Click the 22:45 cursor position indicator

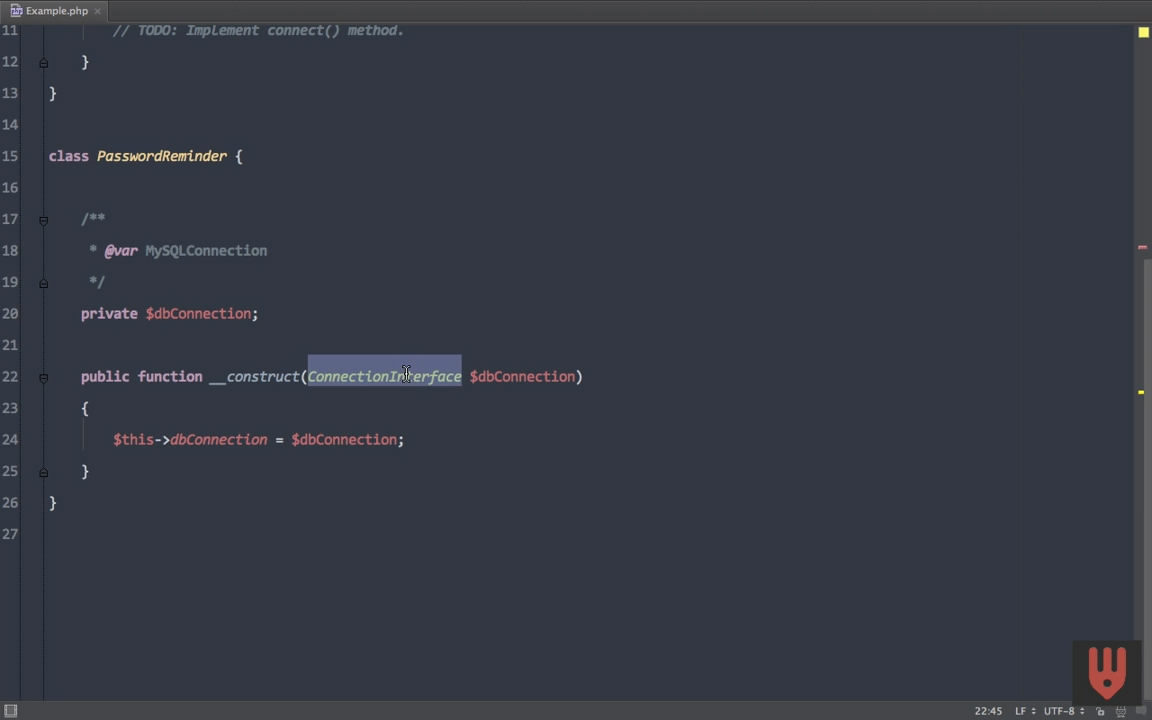pos(988,711)
